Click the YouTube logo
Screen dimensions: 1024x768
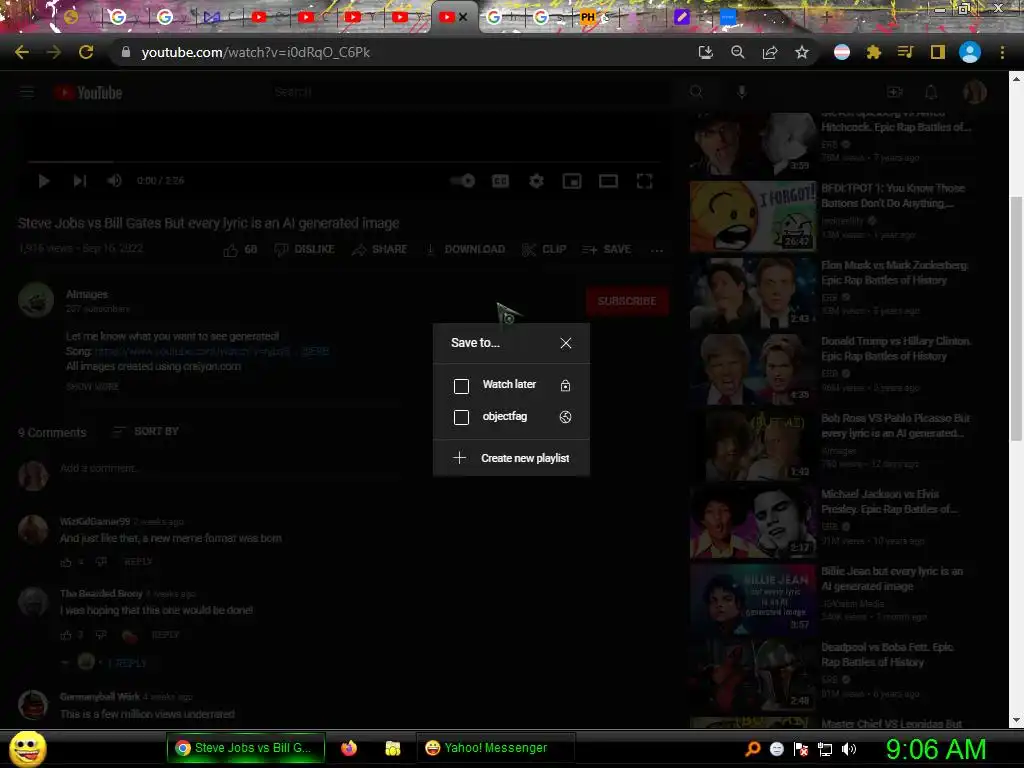click(x=88, y=93)
